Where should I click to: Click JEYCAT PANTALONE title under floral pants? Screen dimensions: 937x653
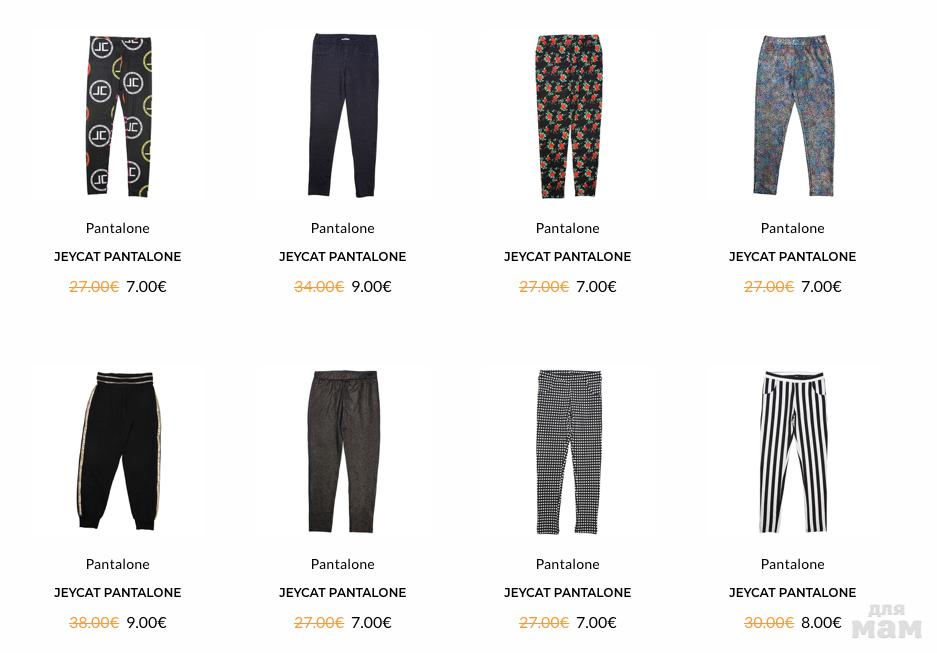(x=568, y=256)
